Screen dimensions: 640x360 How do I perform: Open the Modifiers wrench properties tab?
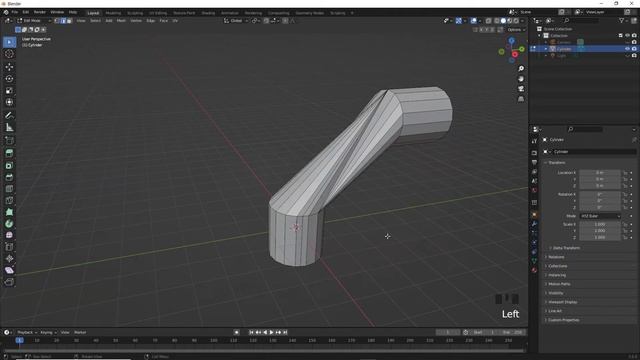534,224
